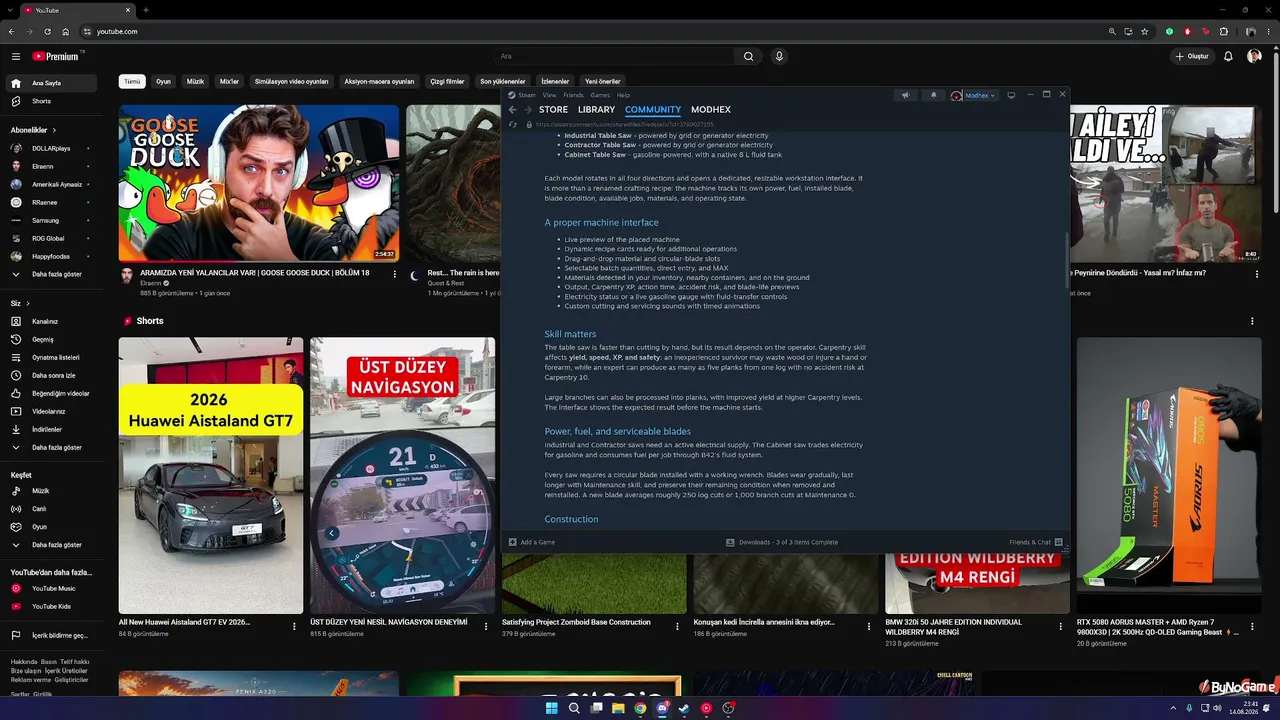The height and width of the screenshot is (720, 1280).
Task: Open File Explorer from taskbar
Action: (x=618, y=708)
